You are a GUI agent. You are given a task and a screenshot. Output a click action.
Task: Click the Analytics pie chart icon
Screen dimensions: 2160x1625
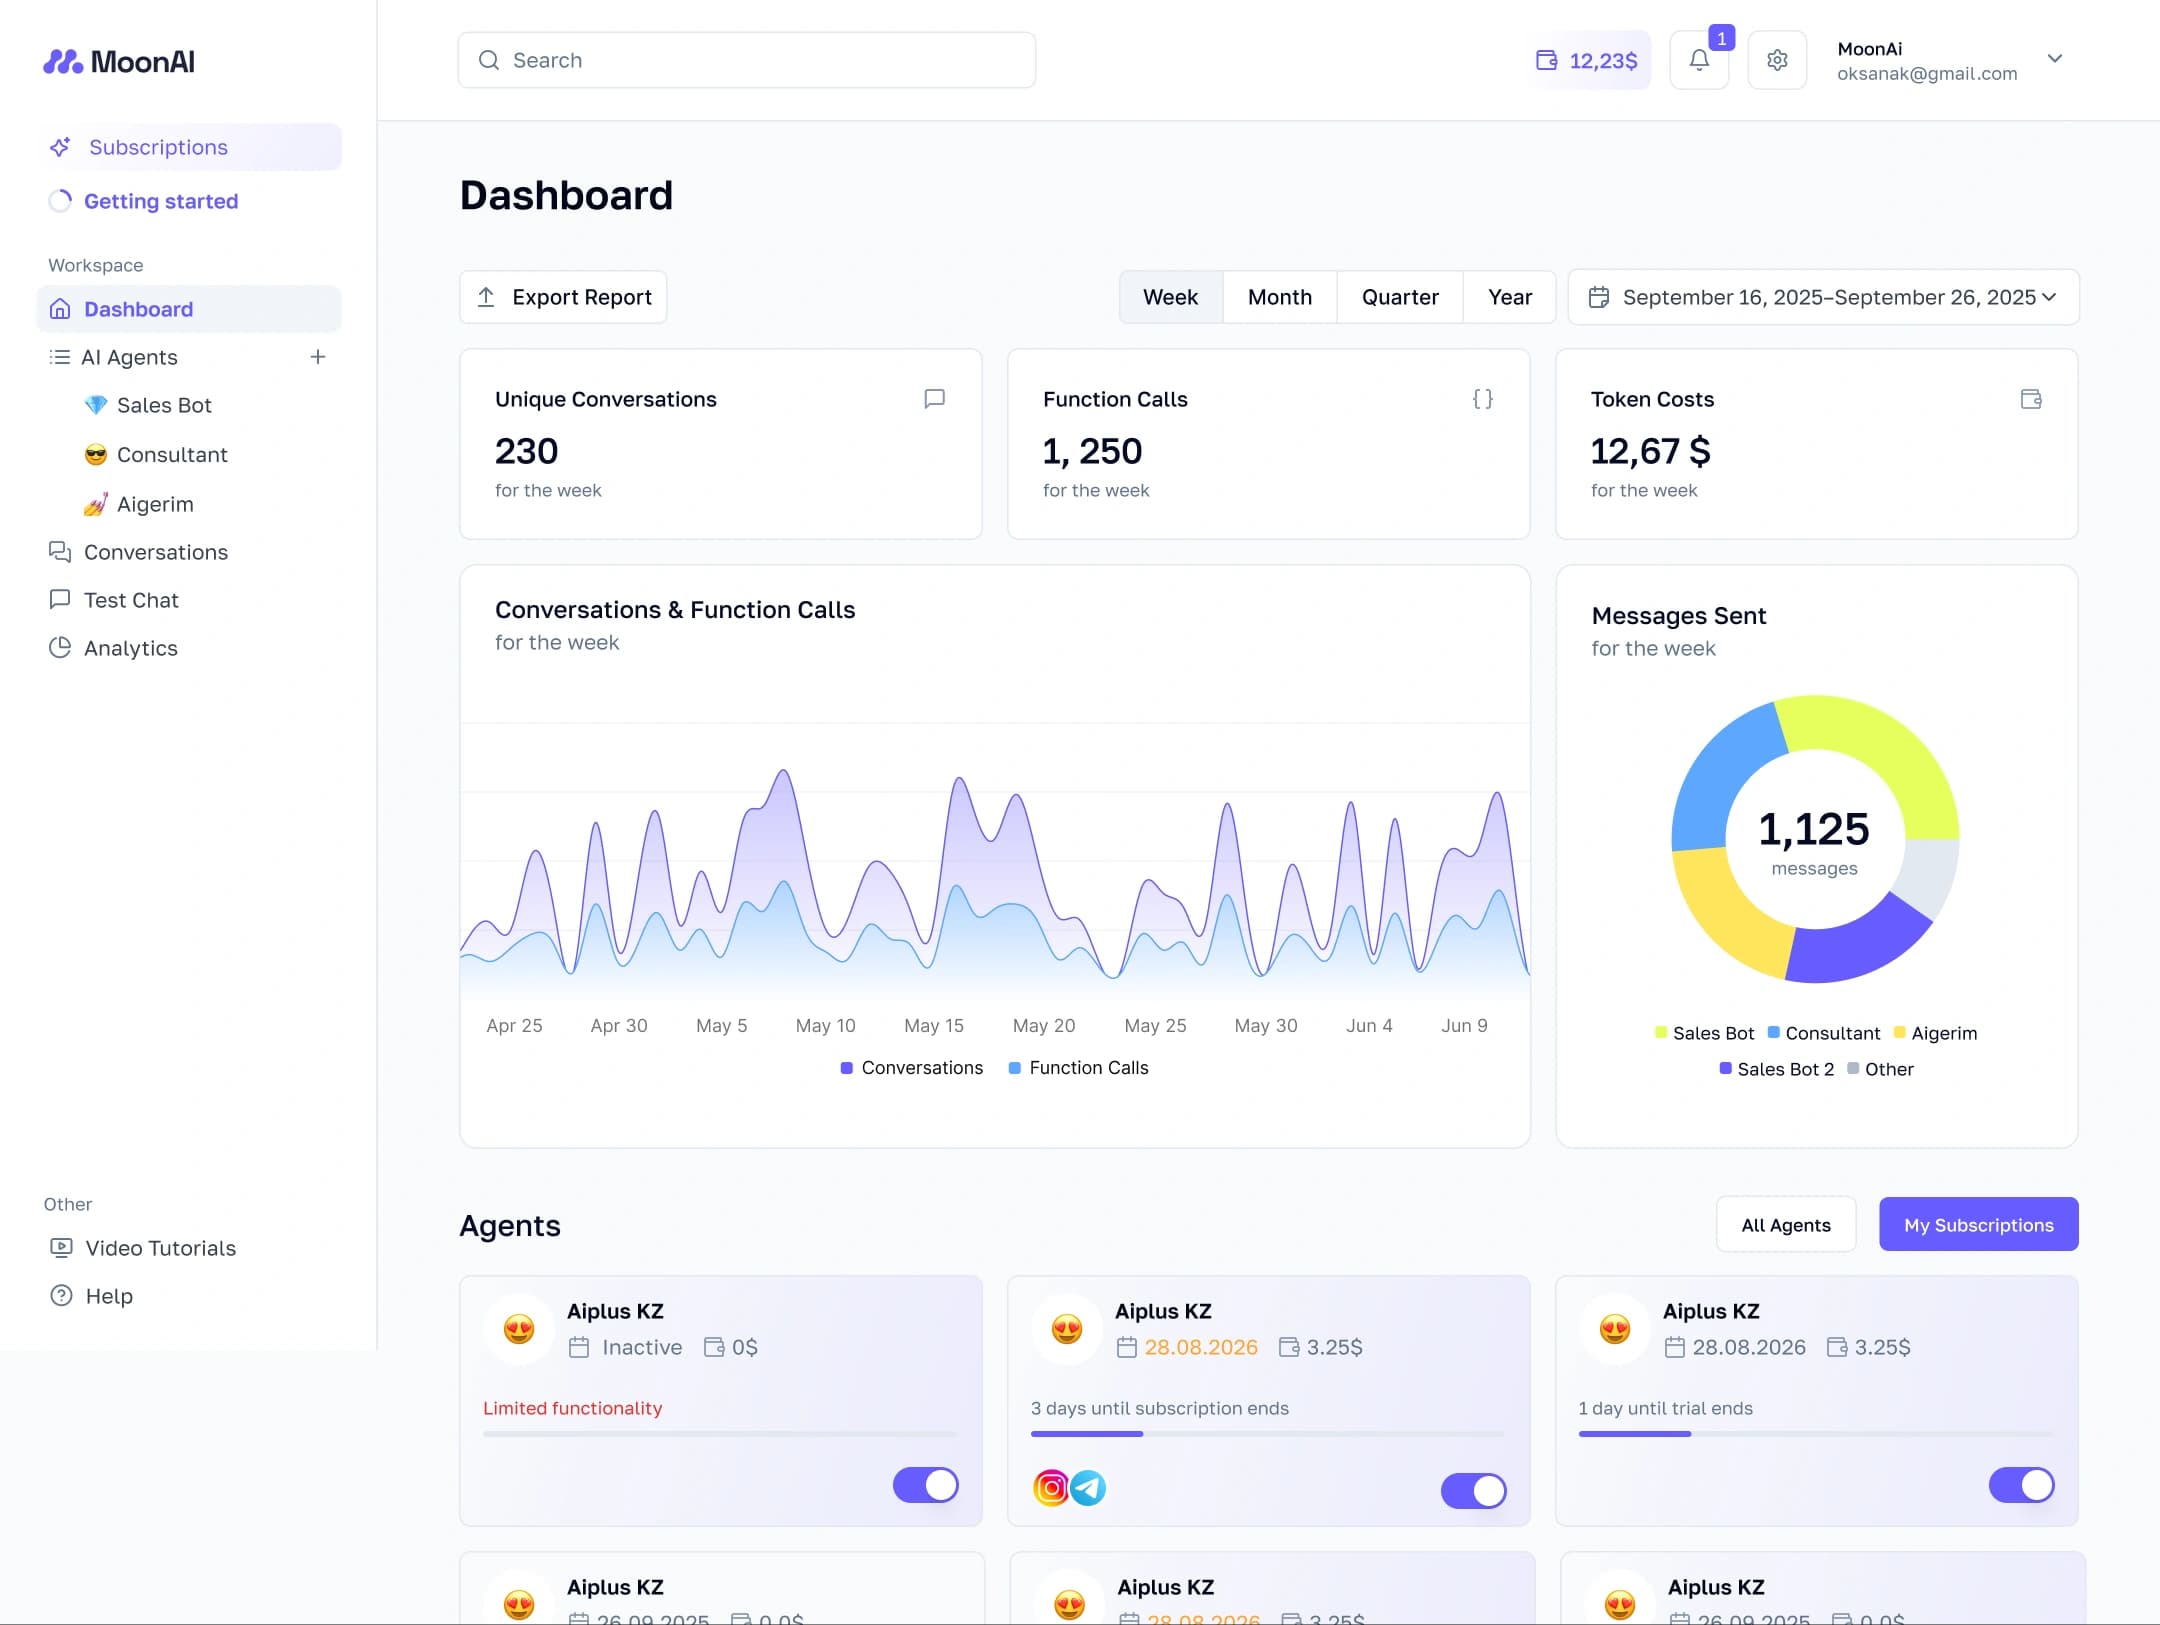coord(60,648)
